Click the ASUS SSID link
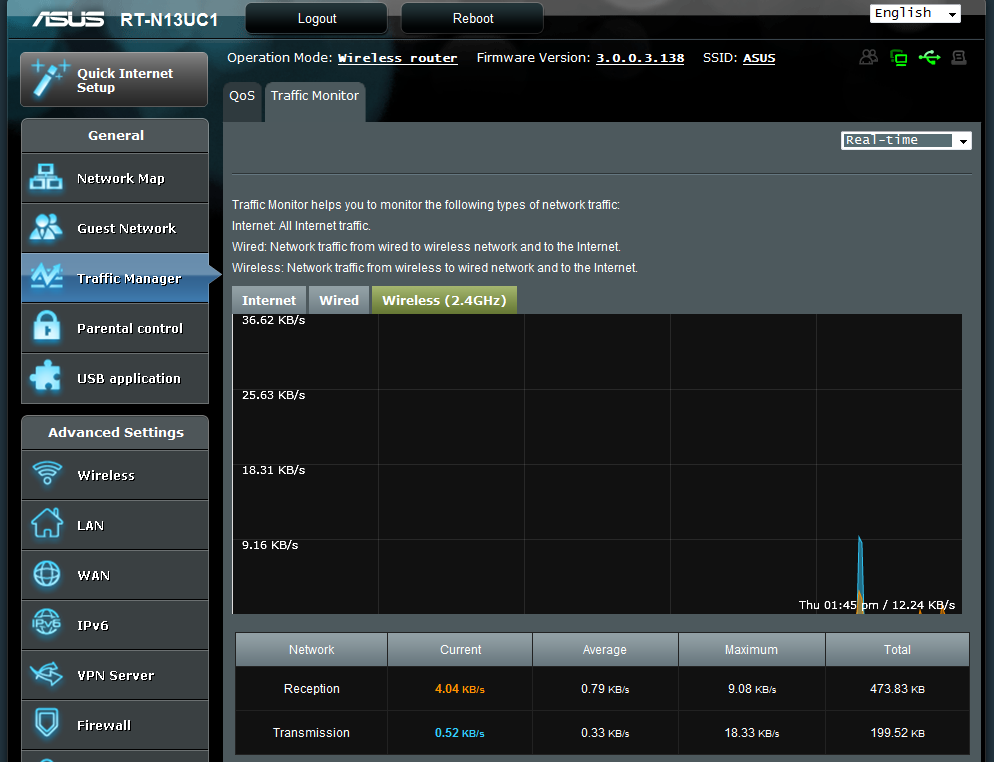 pos(759,58)
